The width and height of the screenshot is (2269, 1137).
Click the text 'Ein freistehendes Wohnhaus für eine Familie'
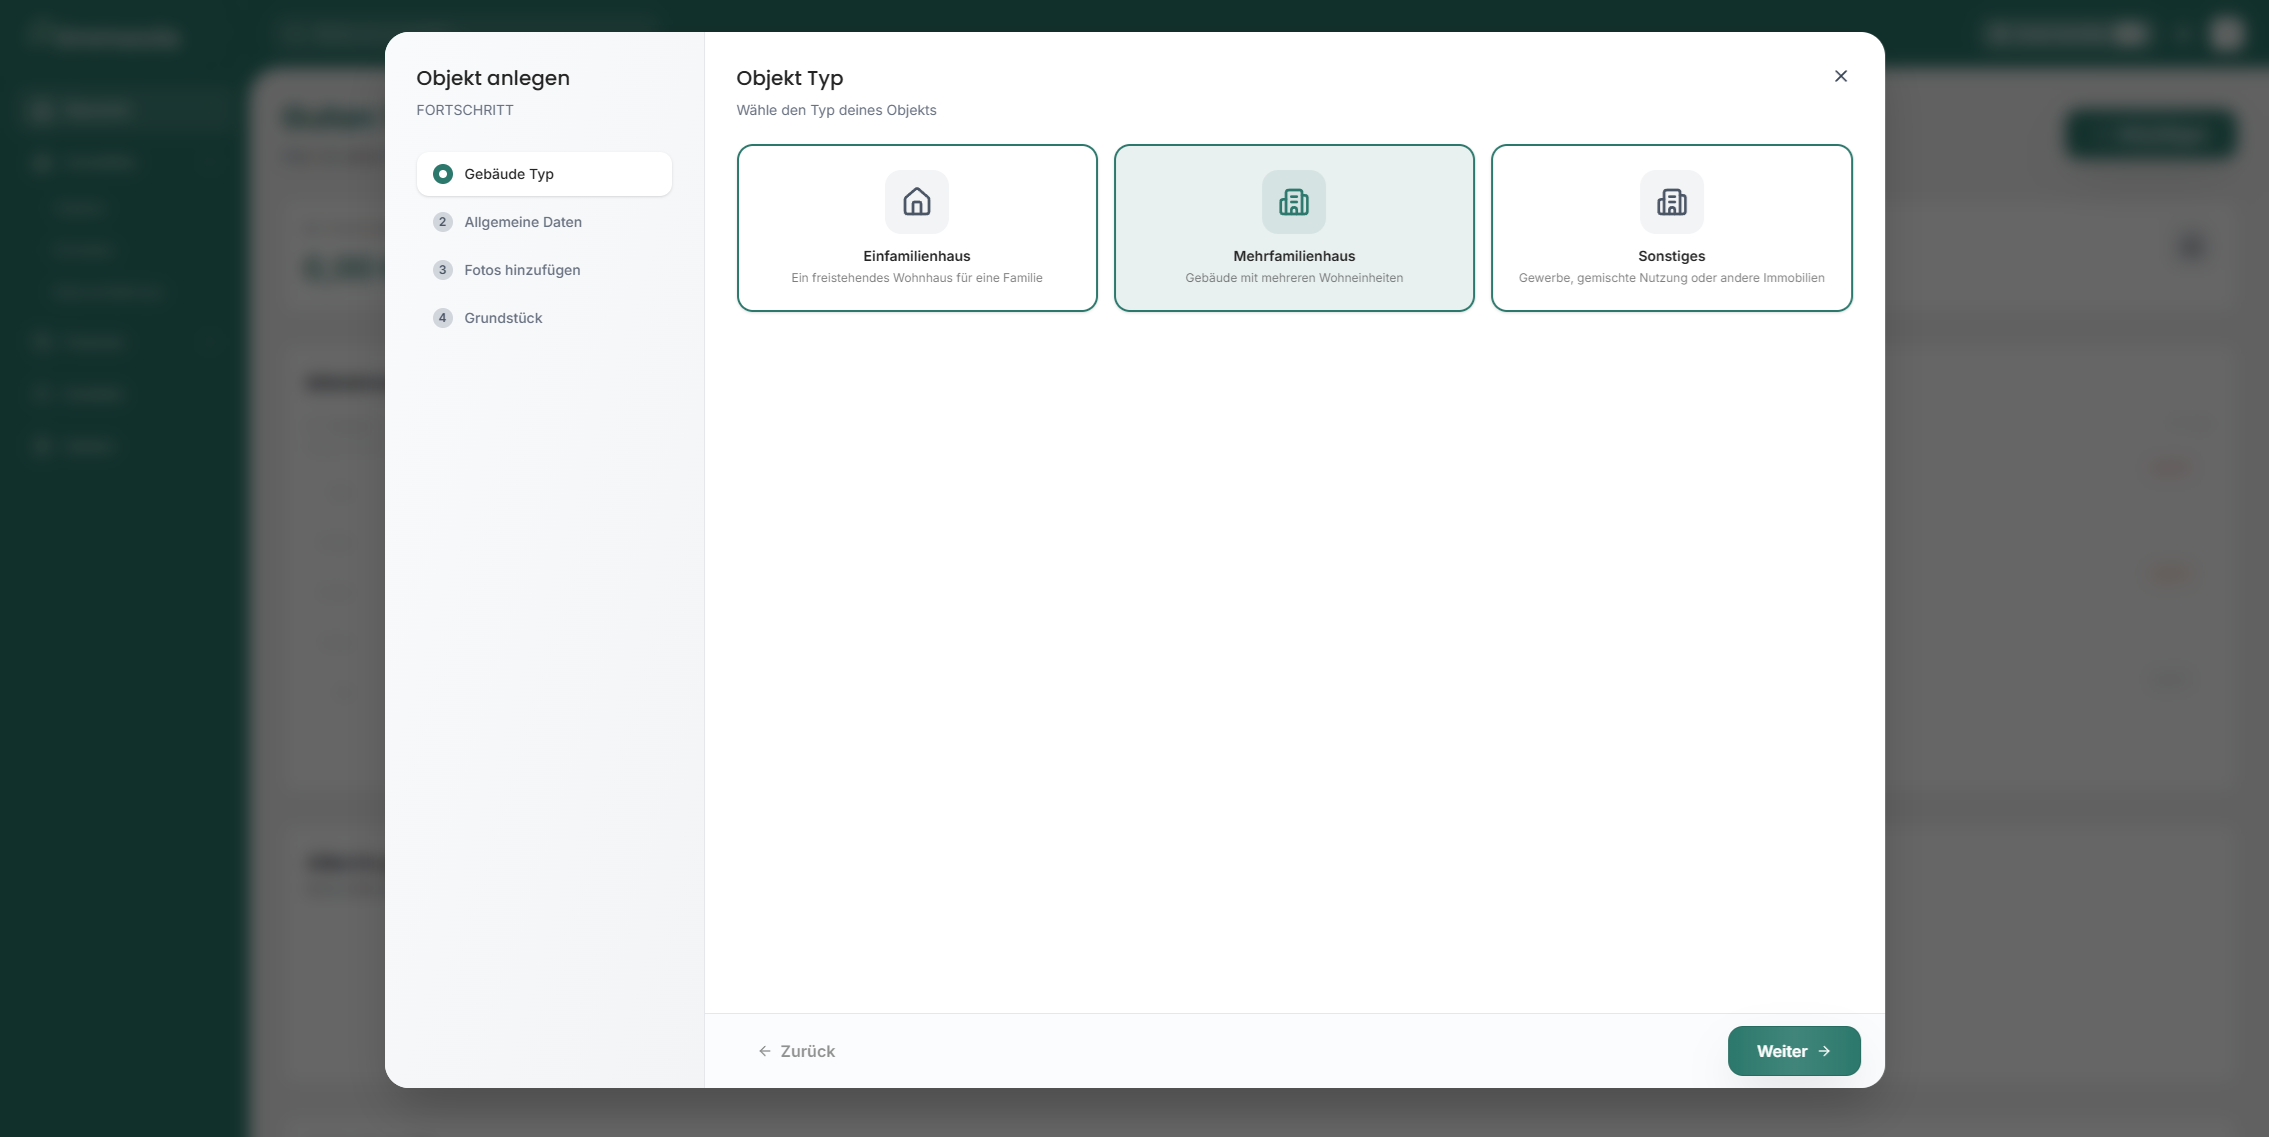click(x=917, y=278)
